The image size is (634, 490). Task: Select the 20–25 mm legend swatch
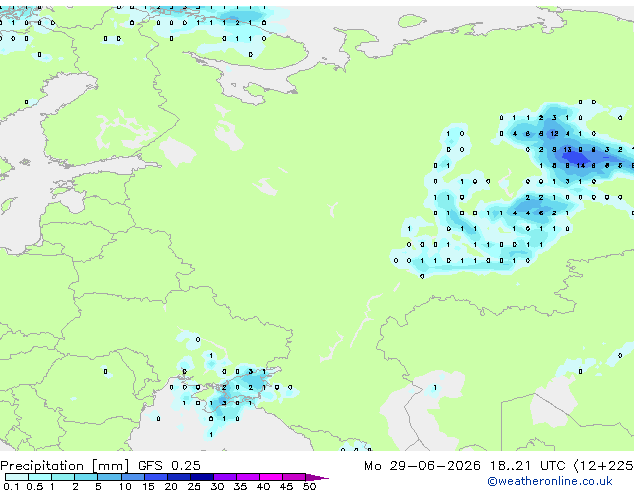tap(178, 477)
